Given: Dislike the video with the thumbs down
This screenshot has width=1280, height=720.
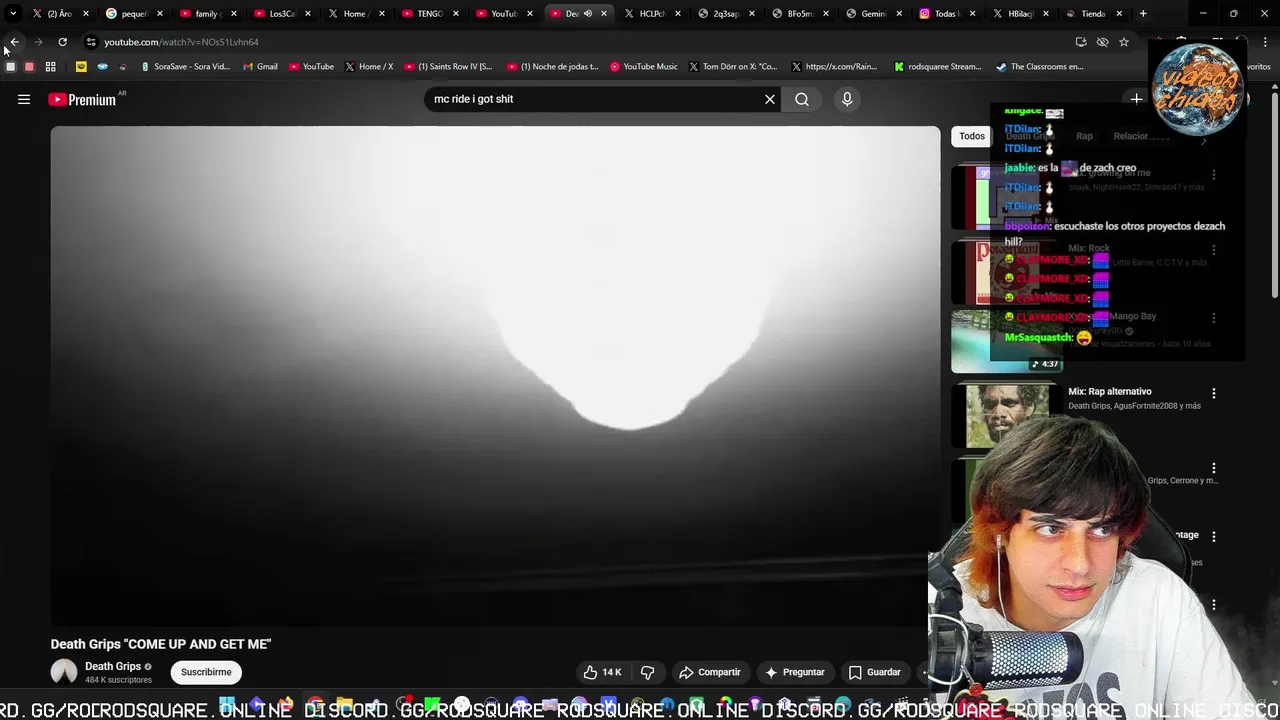Looking at the screenshot, I should pyautogui.click(x=647, y=672).
